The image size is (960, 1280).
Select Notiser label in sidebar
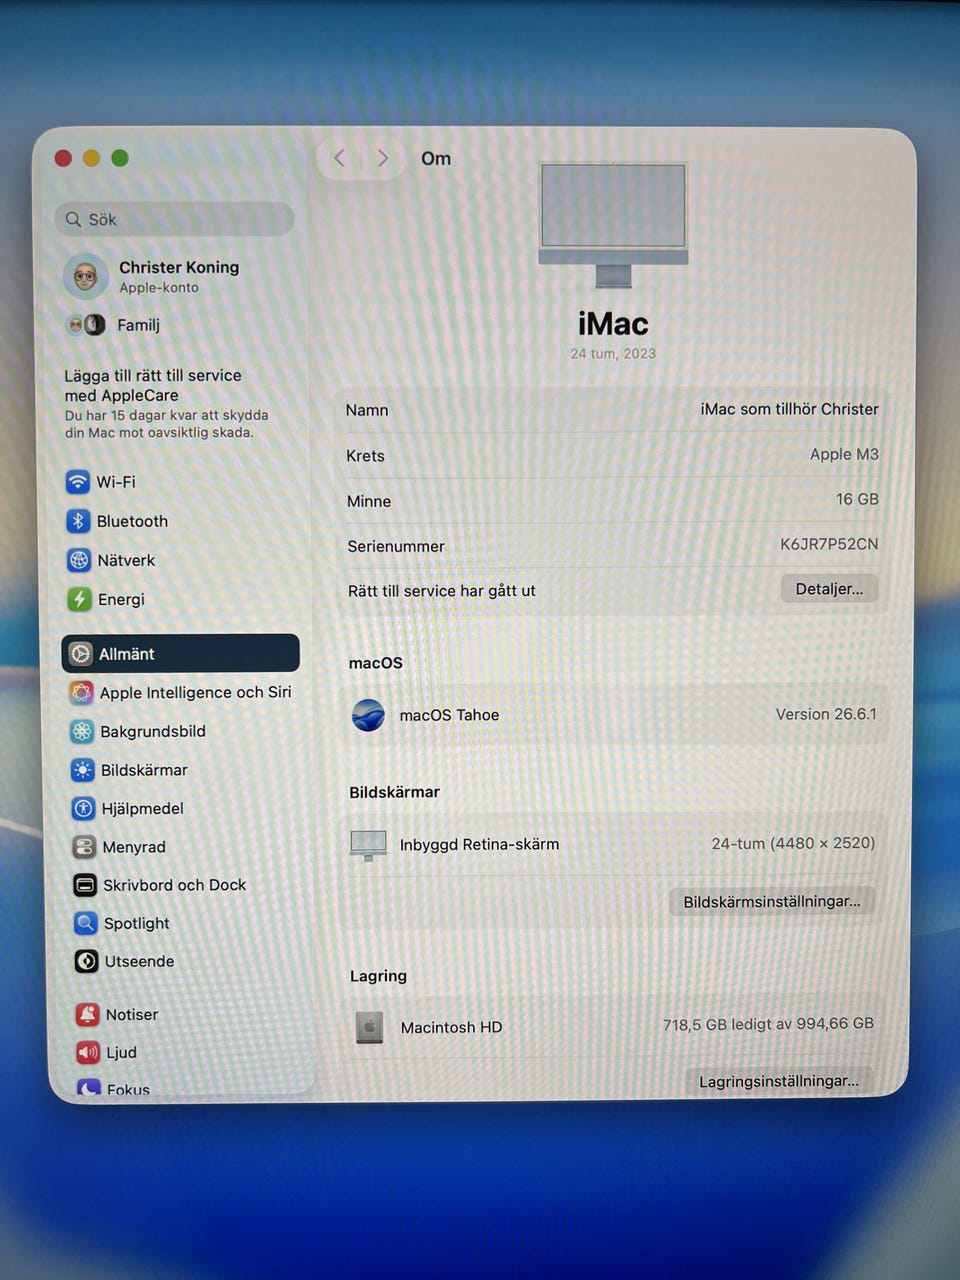(132, 1014)
